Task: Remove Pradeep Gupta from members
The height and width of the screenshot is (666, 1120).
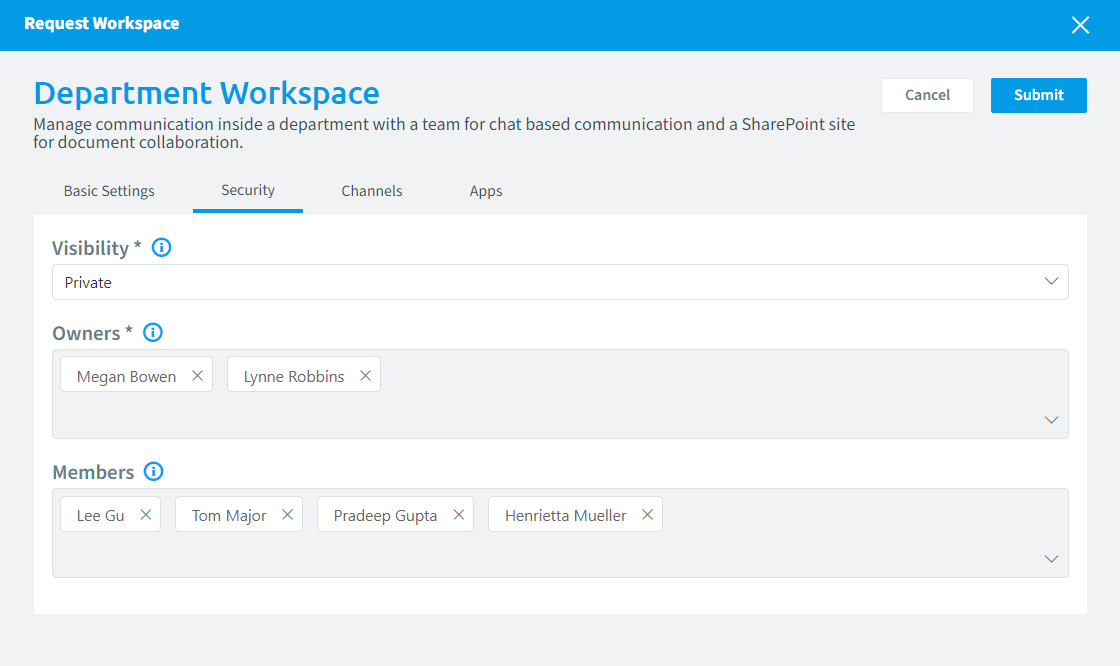Action: click(459, 515)
